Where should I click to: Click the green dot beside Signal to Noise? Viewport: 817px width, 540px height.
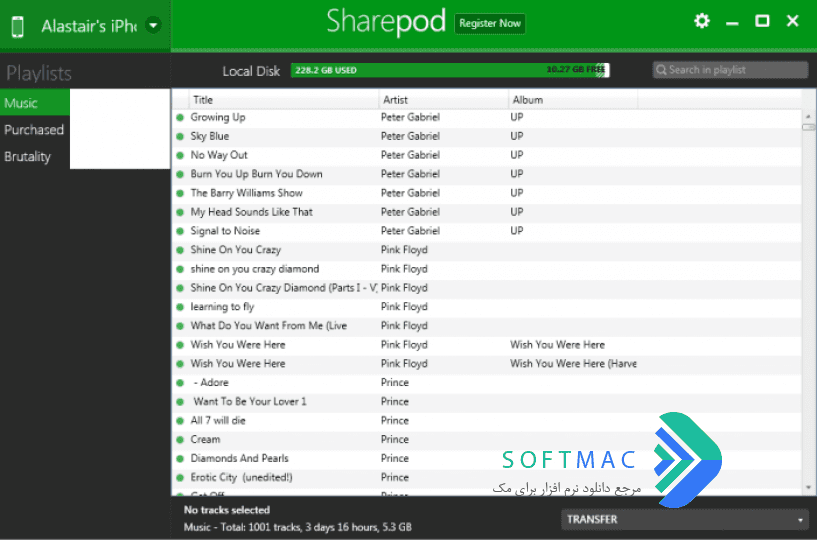click(x=180, y=231)
